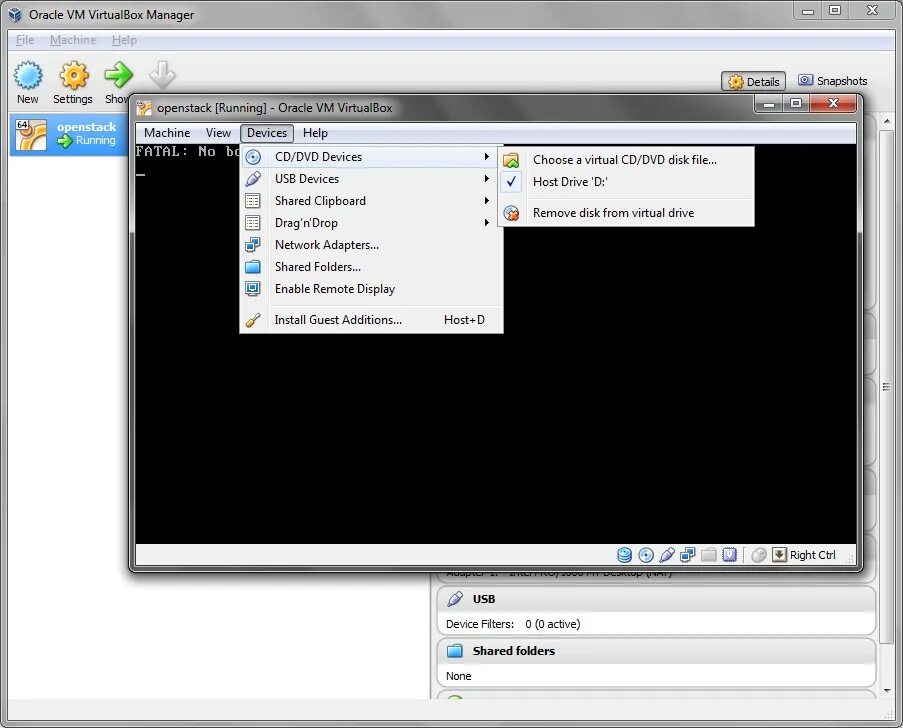Click the greyed Discard down-arrow icon
903x728 pixels.
tap(162, 75)
